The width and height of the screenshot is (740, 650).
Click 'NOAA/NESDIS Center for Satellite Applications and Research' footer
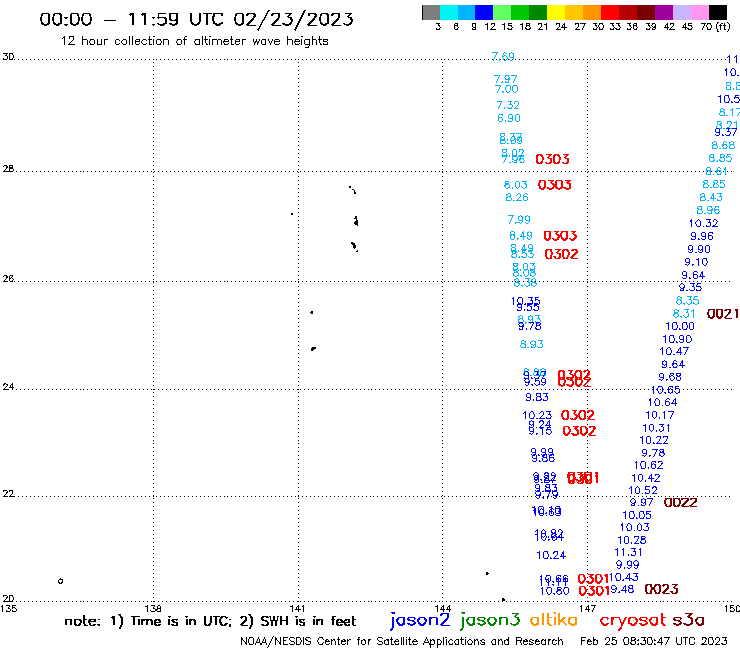coord(402,641)
